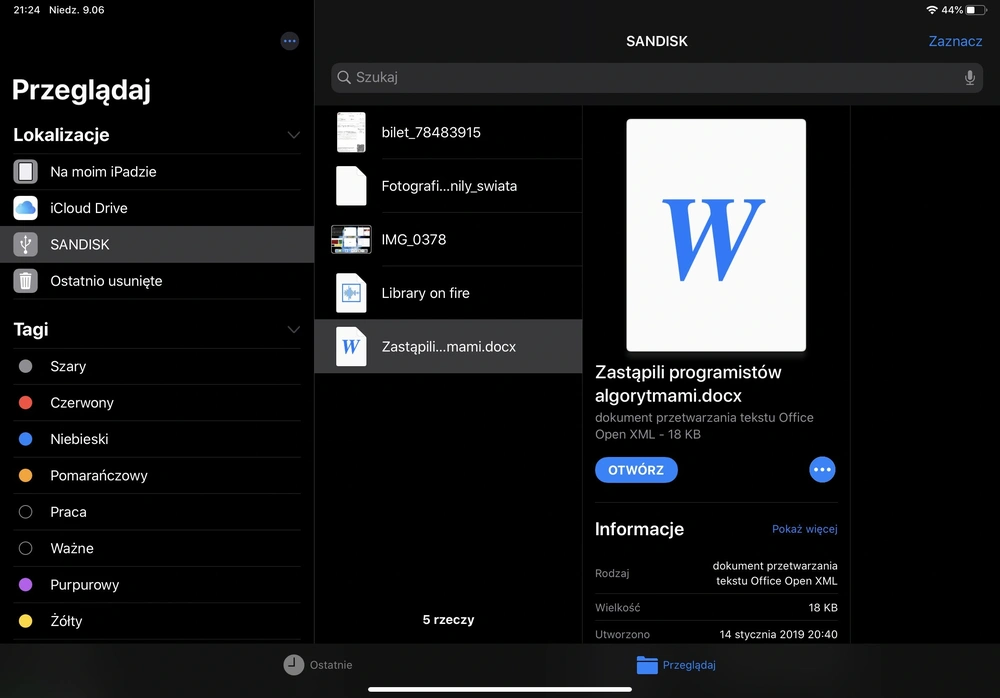Open the iCloud Drive location
Screen dimensions: 1000x698
[157, 208]
